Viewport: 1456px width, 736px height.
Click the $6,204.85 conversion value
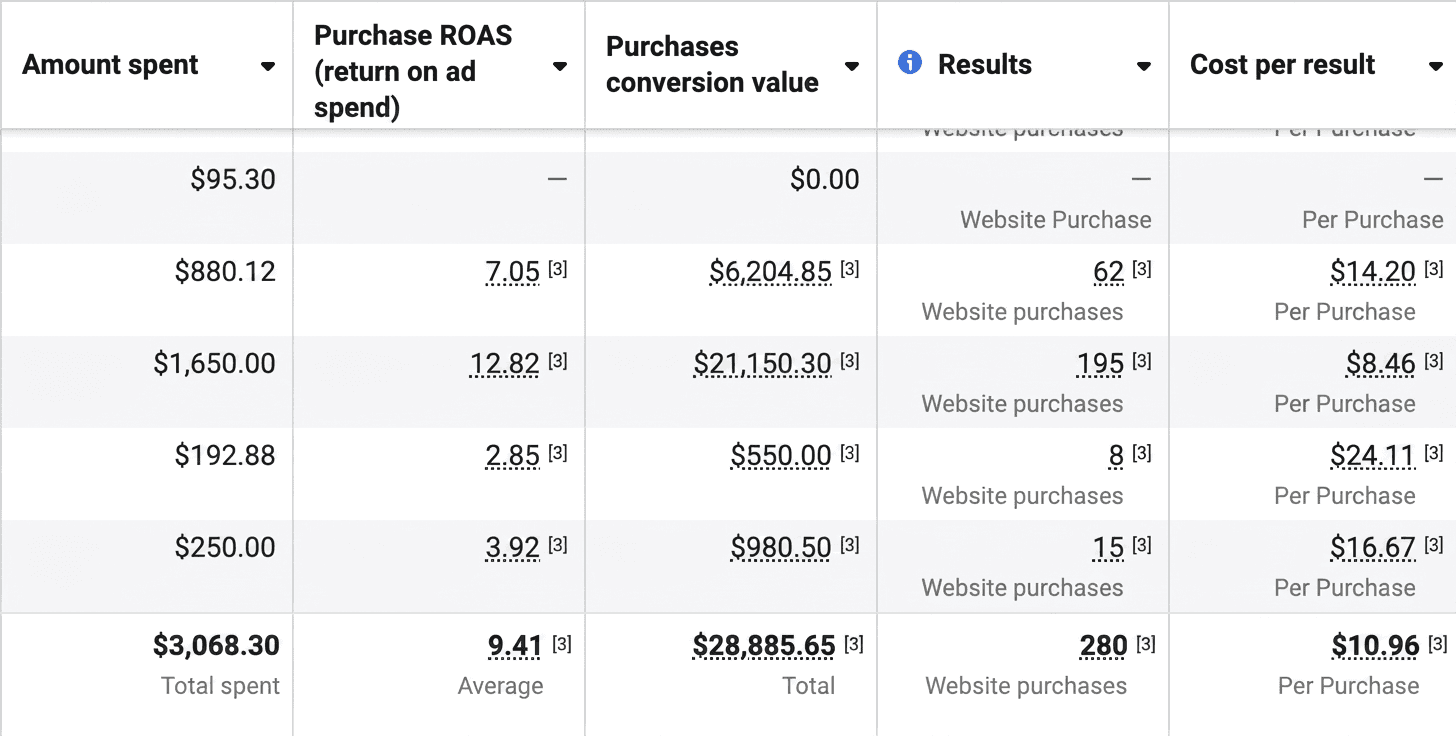[x=770, y=272]
